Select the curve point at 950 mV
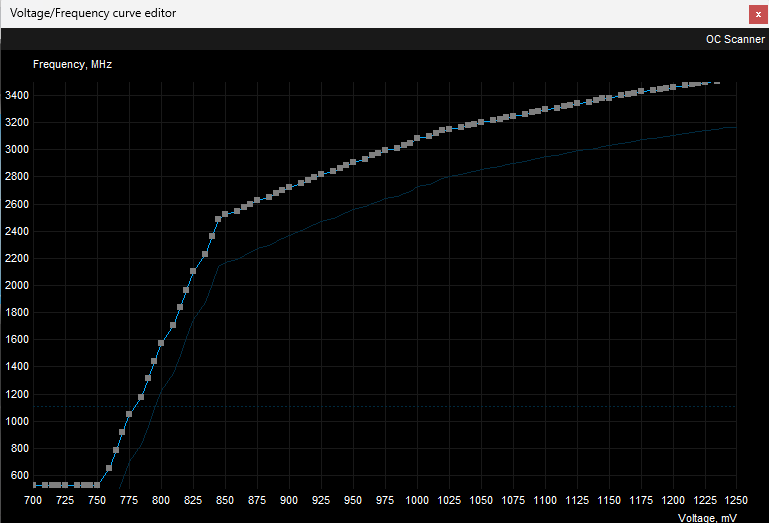769x523 pixels. [353, 162]
